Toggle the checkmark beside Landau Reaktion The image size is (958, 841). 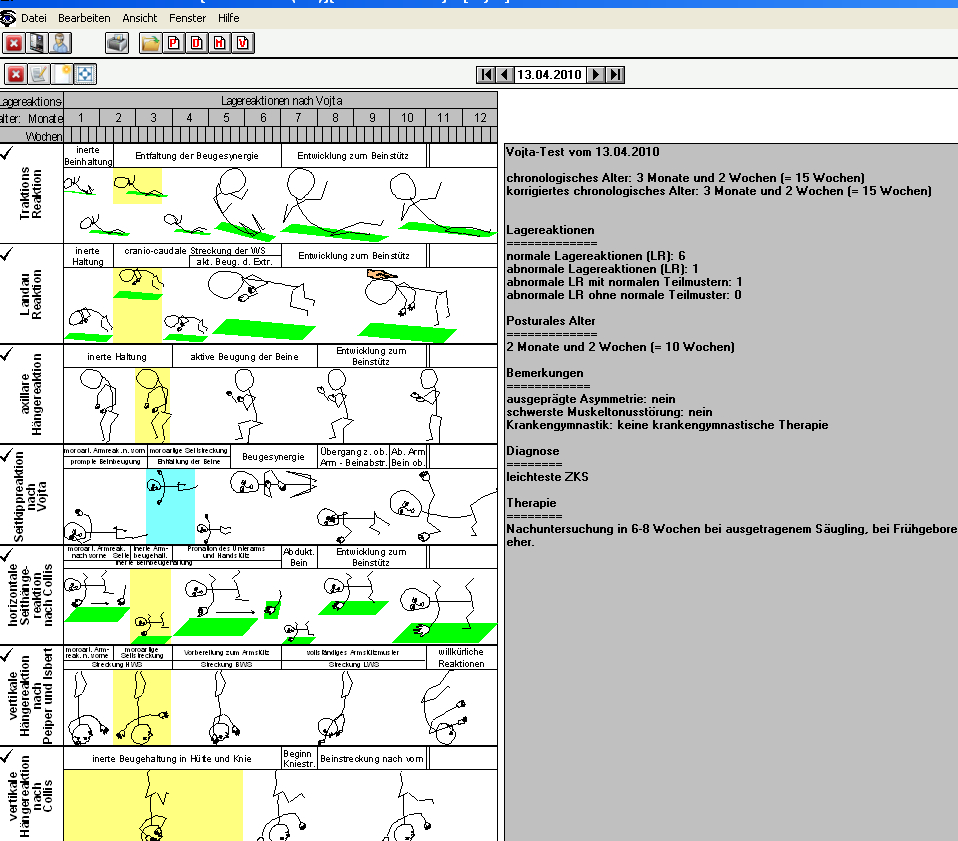click(7, 253)
